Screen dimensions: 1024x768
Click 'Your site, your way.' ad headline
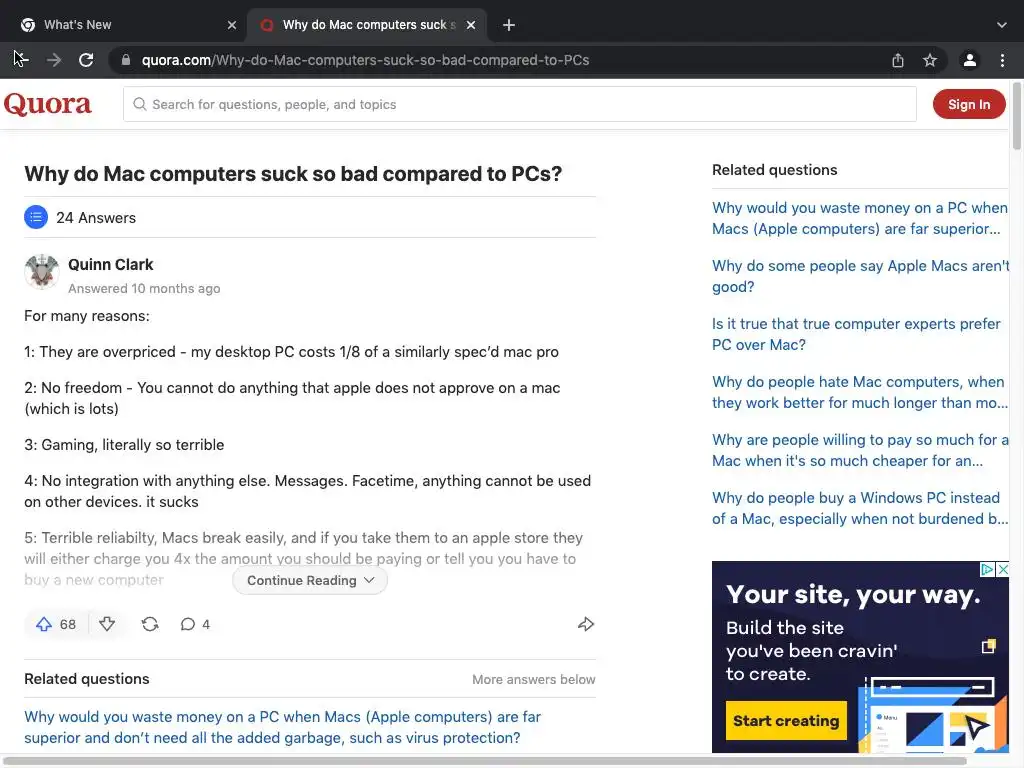coord(853,595)
